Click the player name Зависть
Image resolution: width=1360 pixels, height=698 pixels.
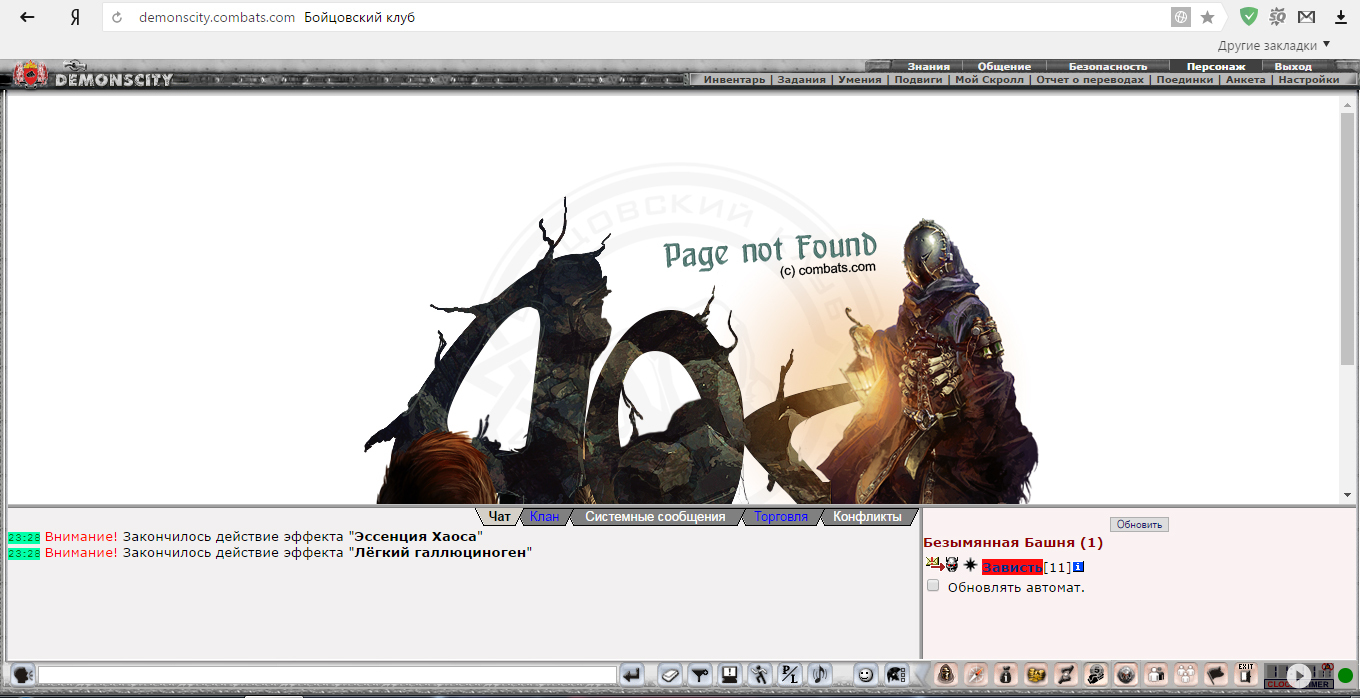pyautogui.click(x=1012, y=567)
